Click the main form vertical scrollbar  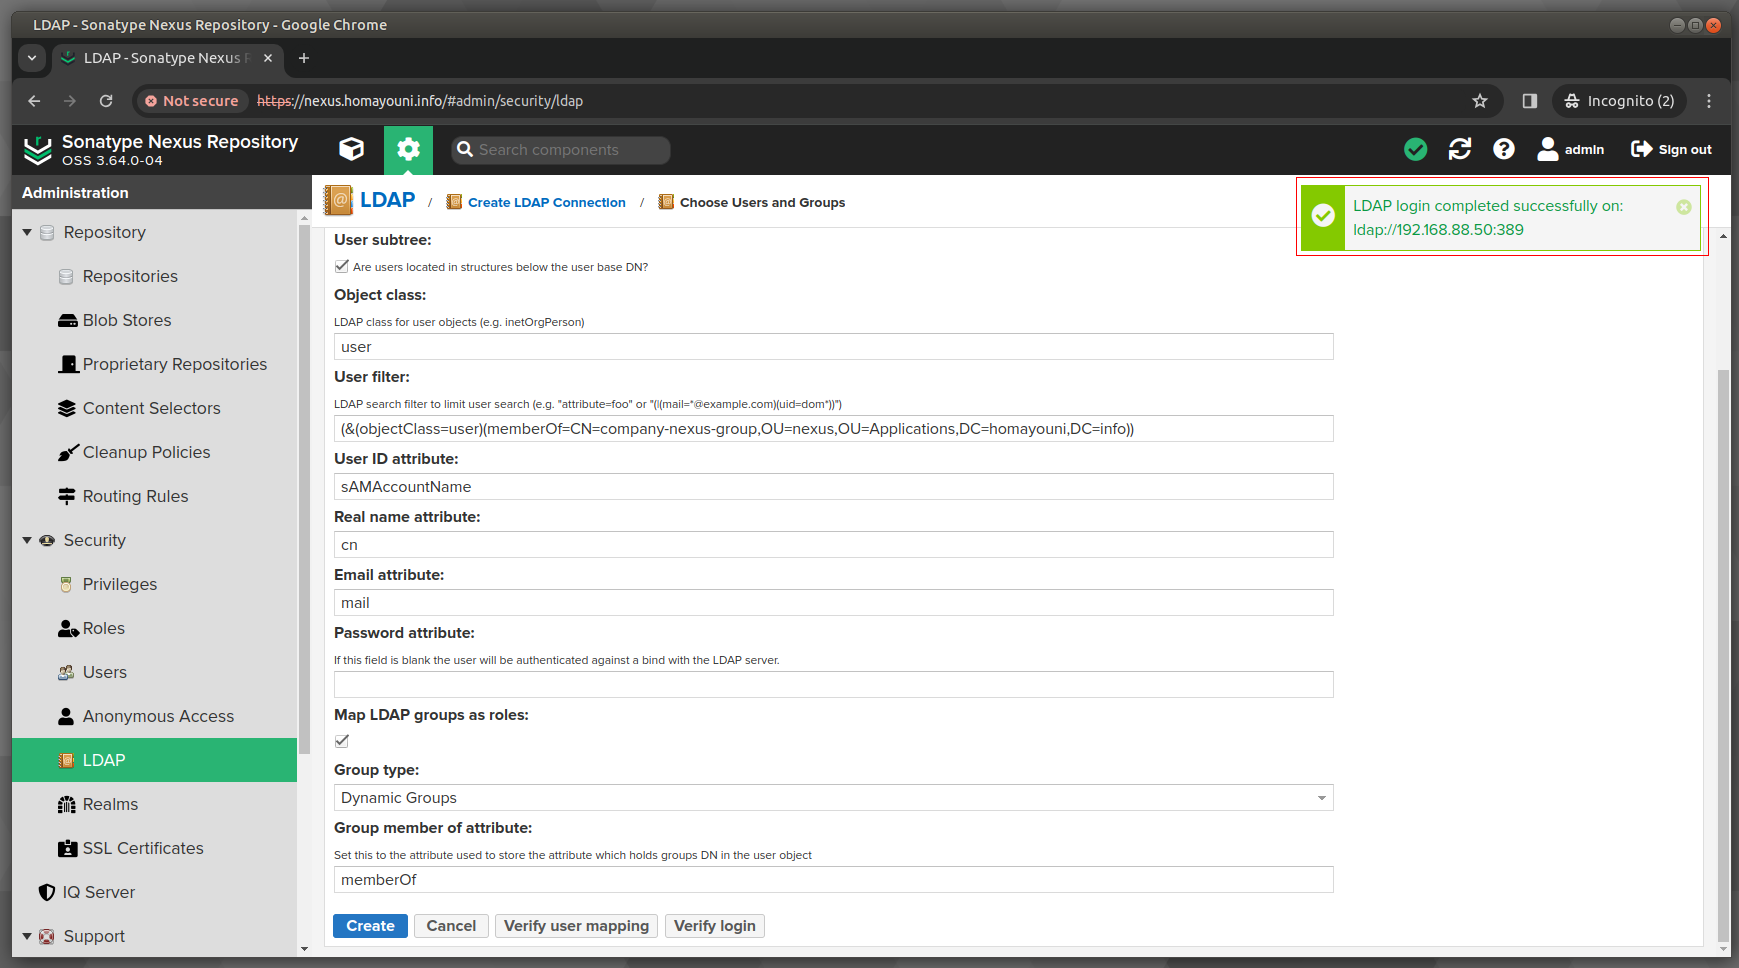pos(1723,655)
